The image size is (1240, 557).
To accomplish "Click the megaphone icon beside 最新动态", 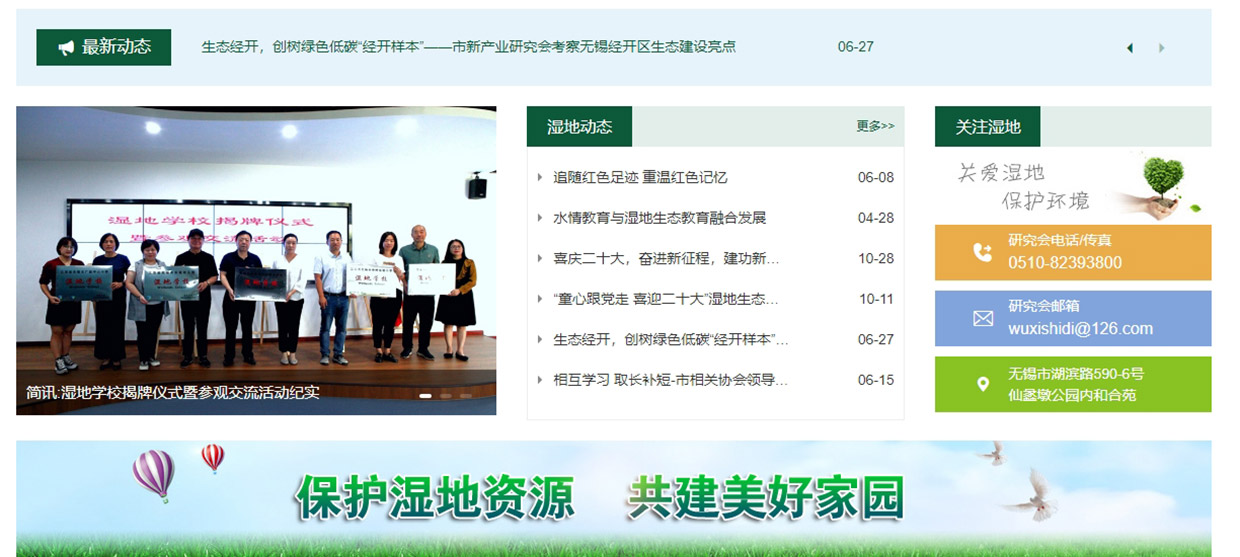I will point(66,47).
